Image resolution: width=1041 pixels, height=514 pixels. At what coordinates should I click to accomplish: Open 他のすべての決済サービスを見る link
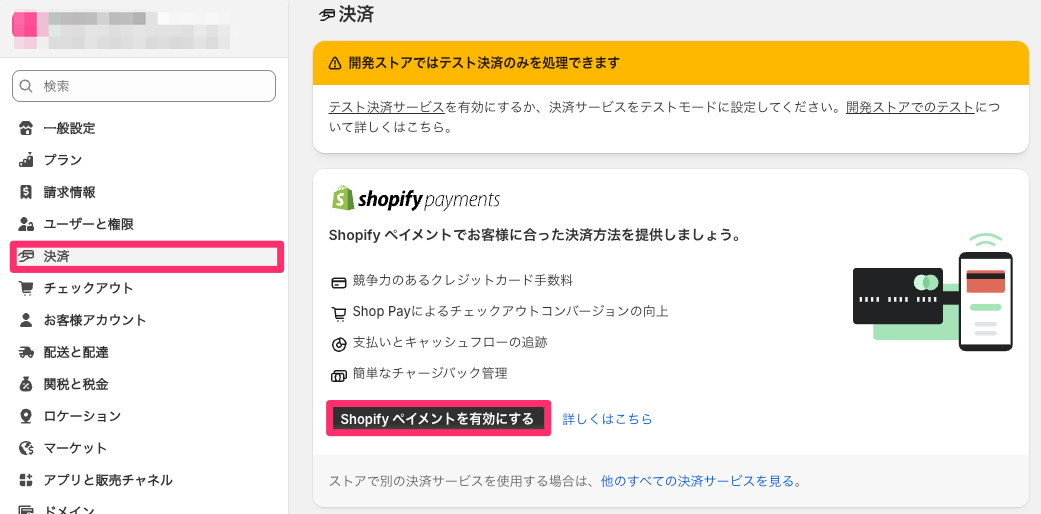pyautogui.click(x=696, y=481)
